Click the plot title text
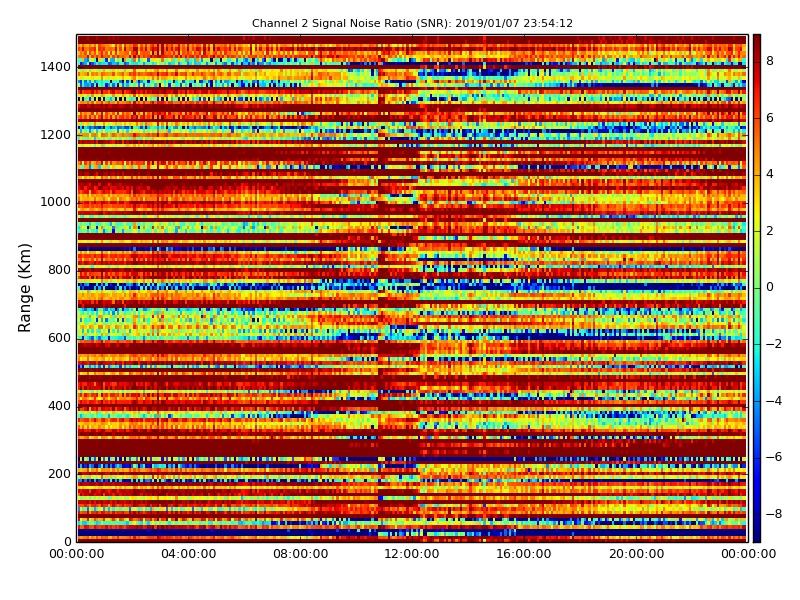Screen dimensions: 800x600 pos(412,23)
